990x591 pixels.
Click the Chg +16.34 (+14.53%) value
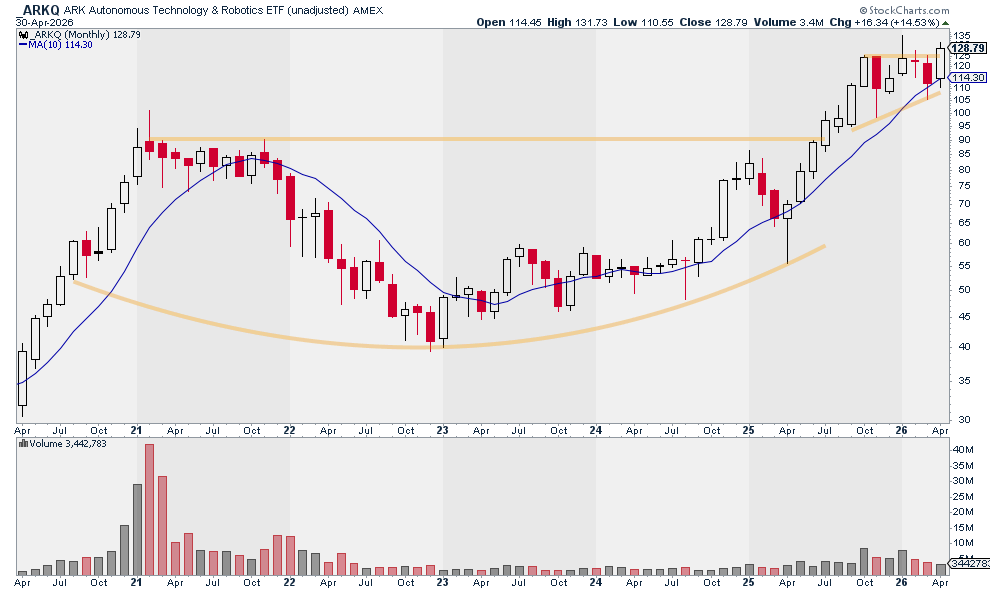pos(884,22)
